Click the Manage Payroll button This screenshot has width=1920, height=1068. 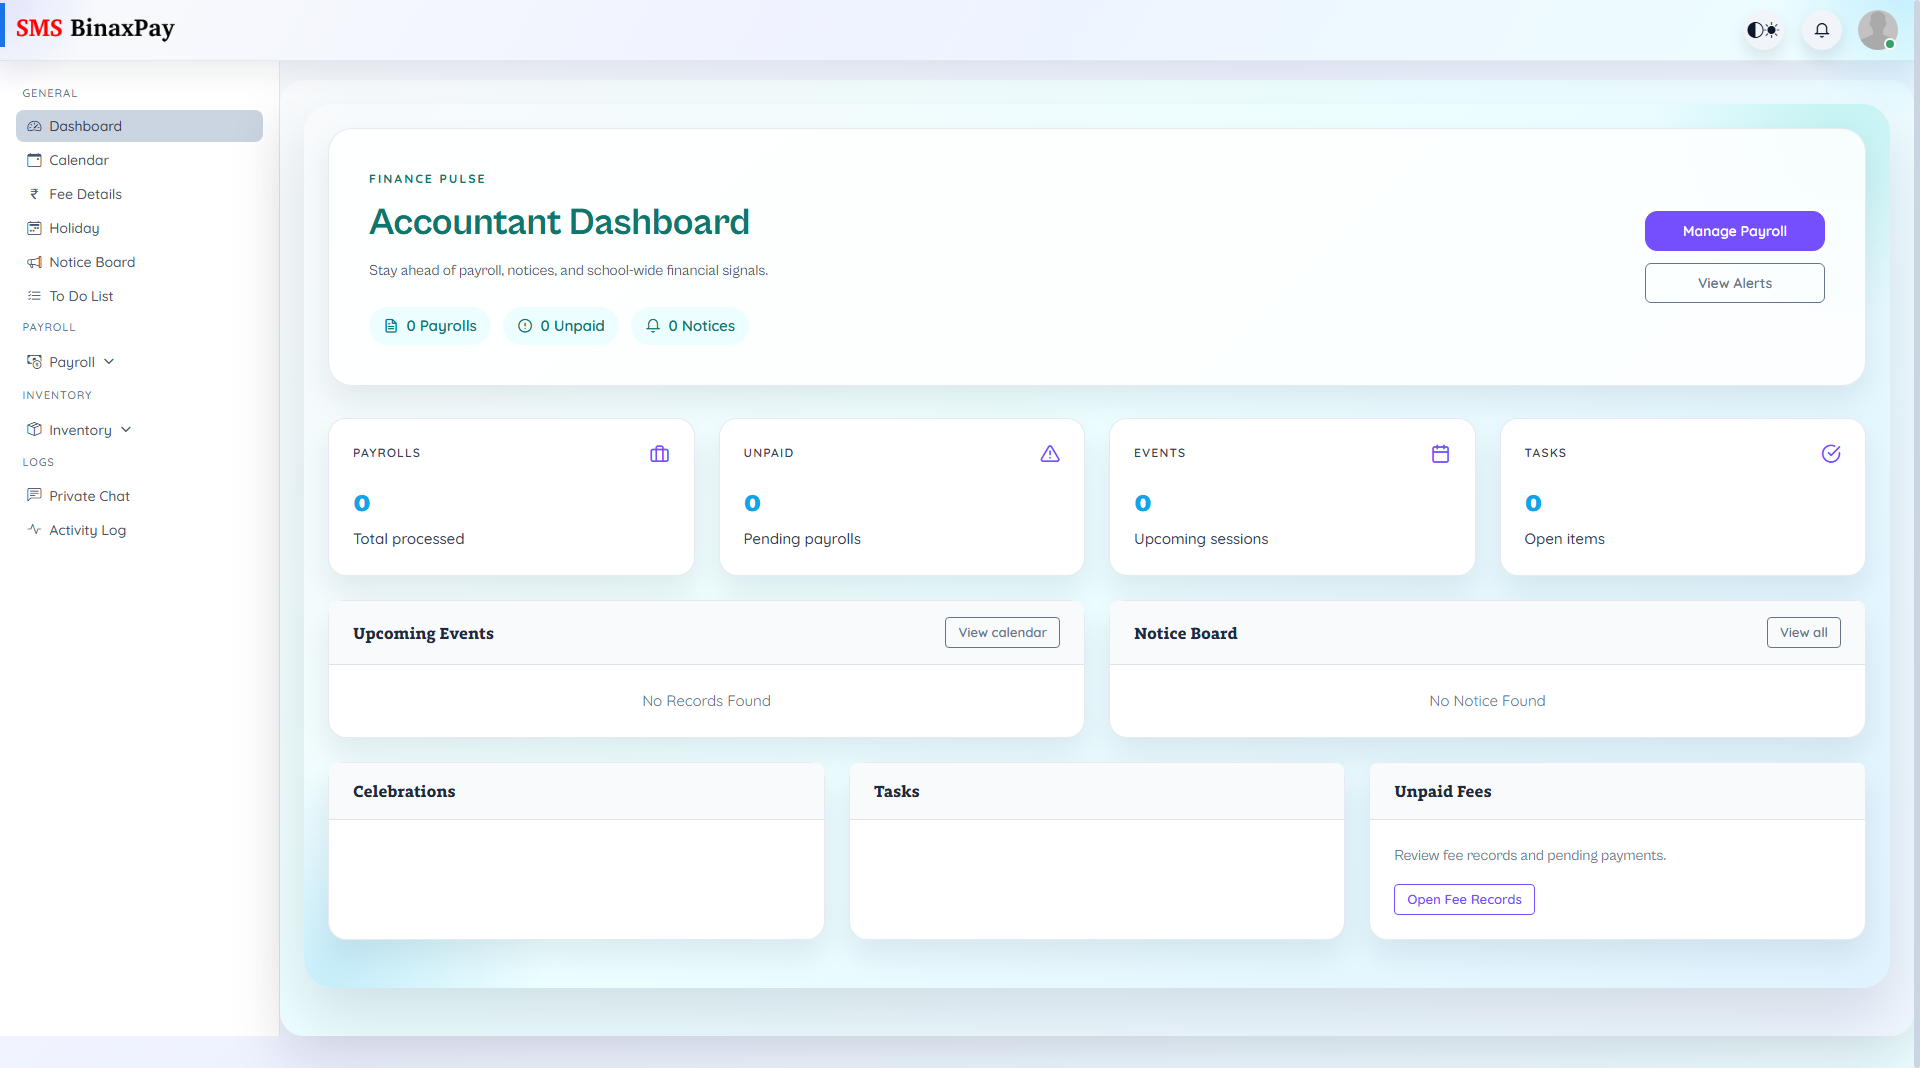coord(1734,231)
